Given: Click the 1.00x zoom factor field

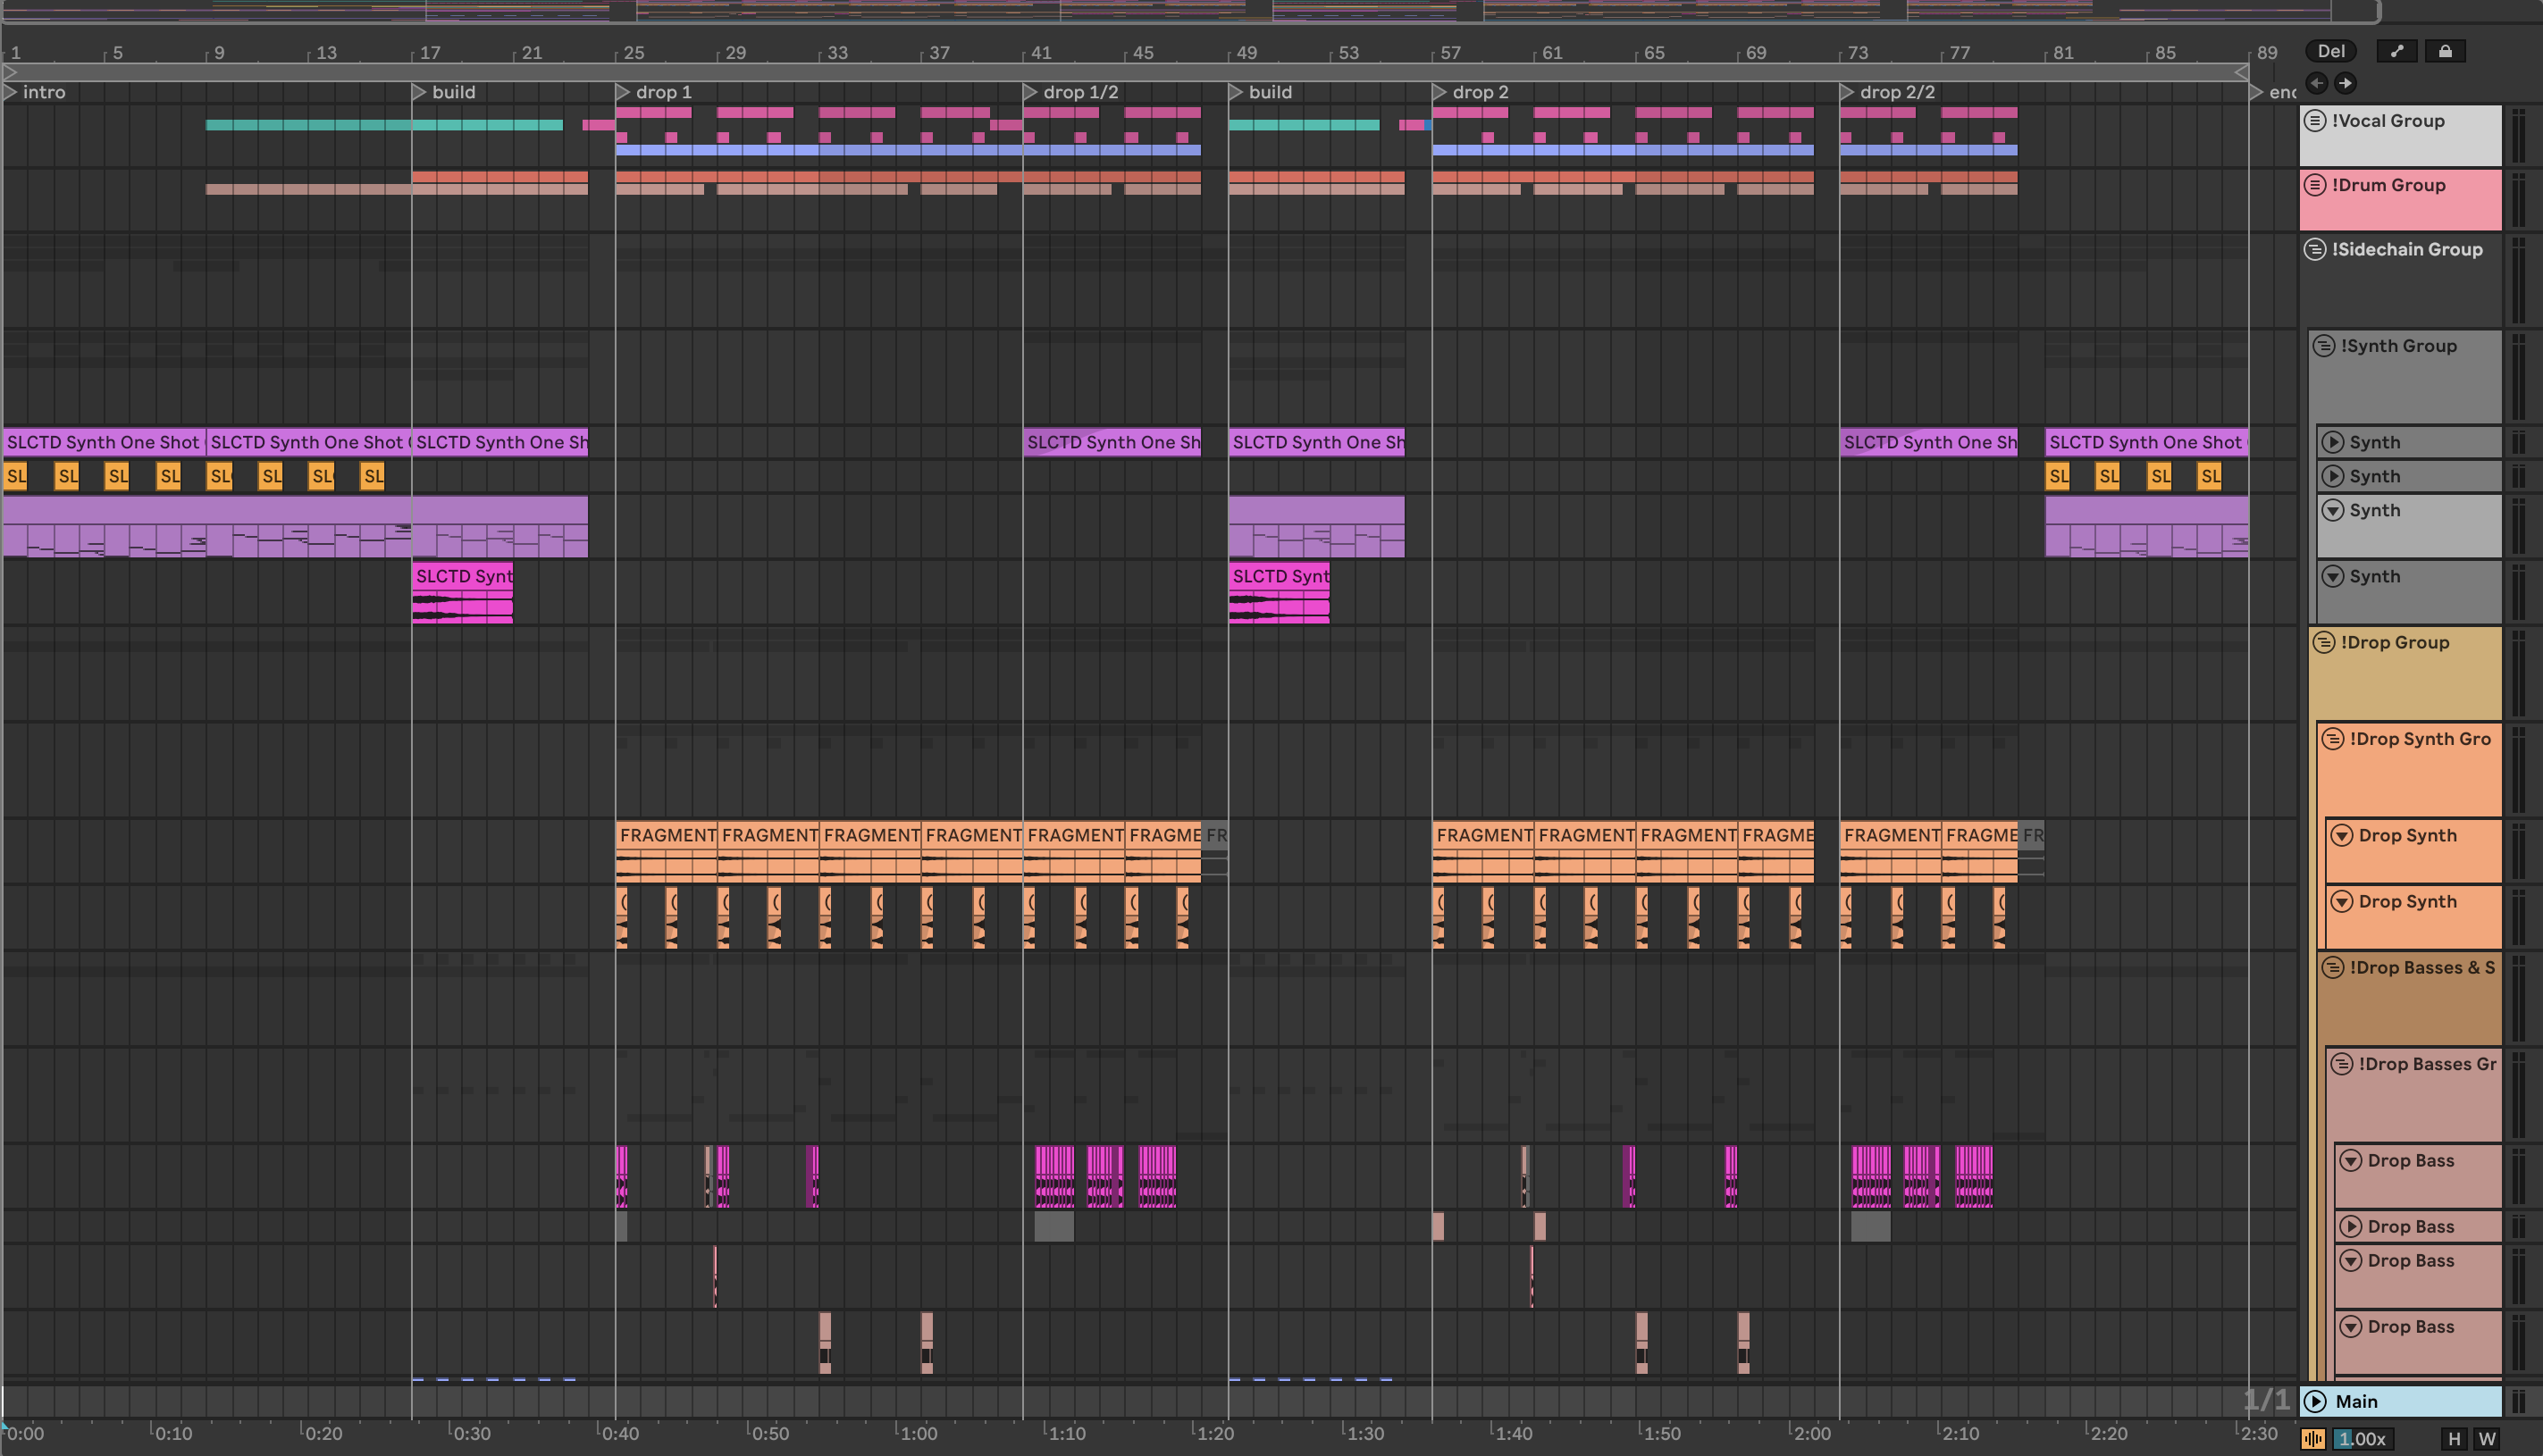Looking at the screenshot, I should point(2362,1439).
